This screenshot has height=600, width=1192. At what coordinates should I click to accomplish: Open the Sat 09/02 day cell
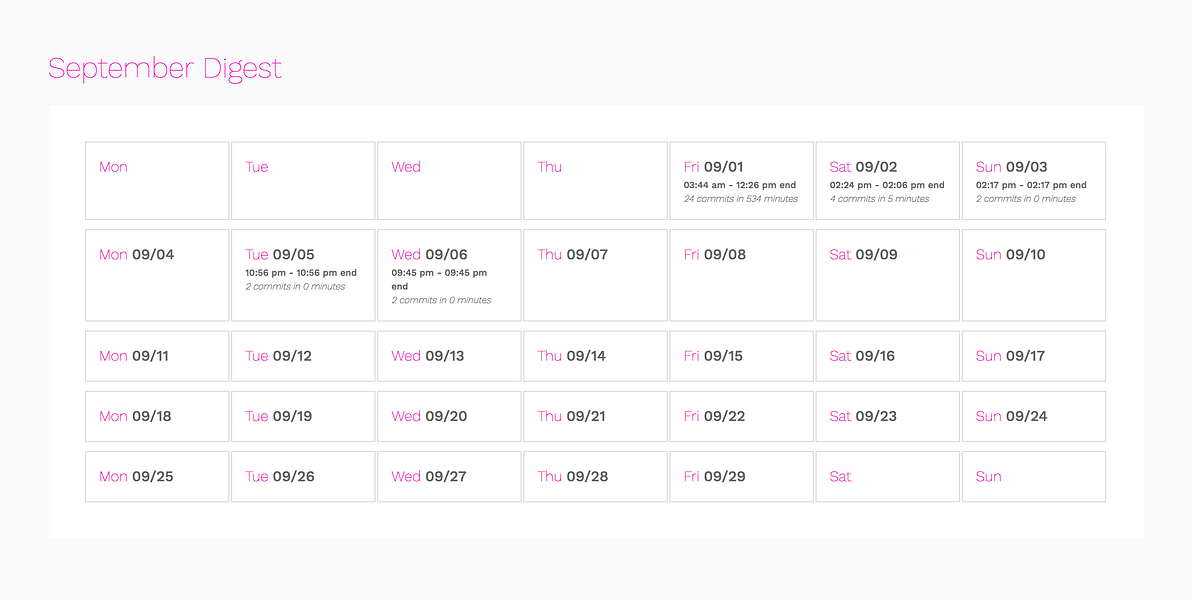(887, 181)
